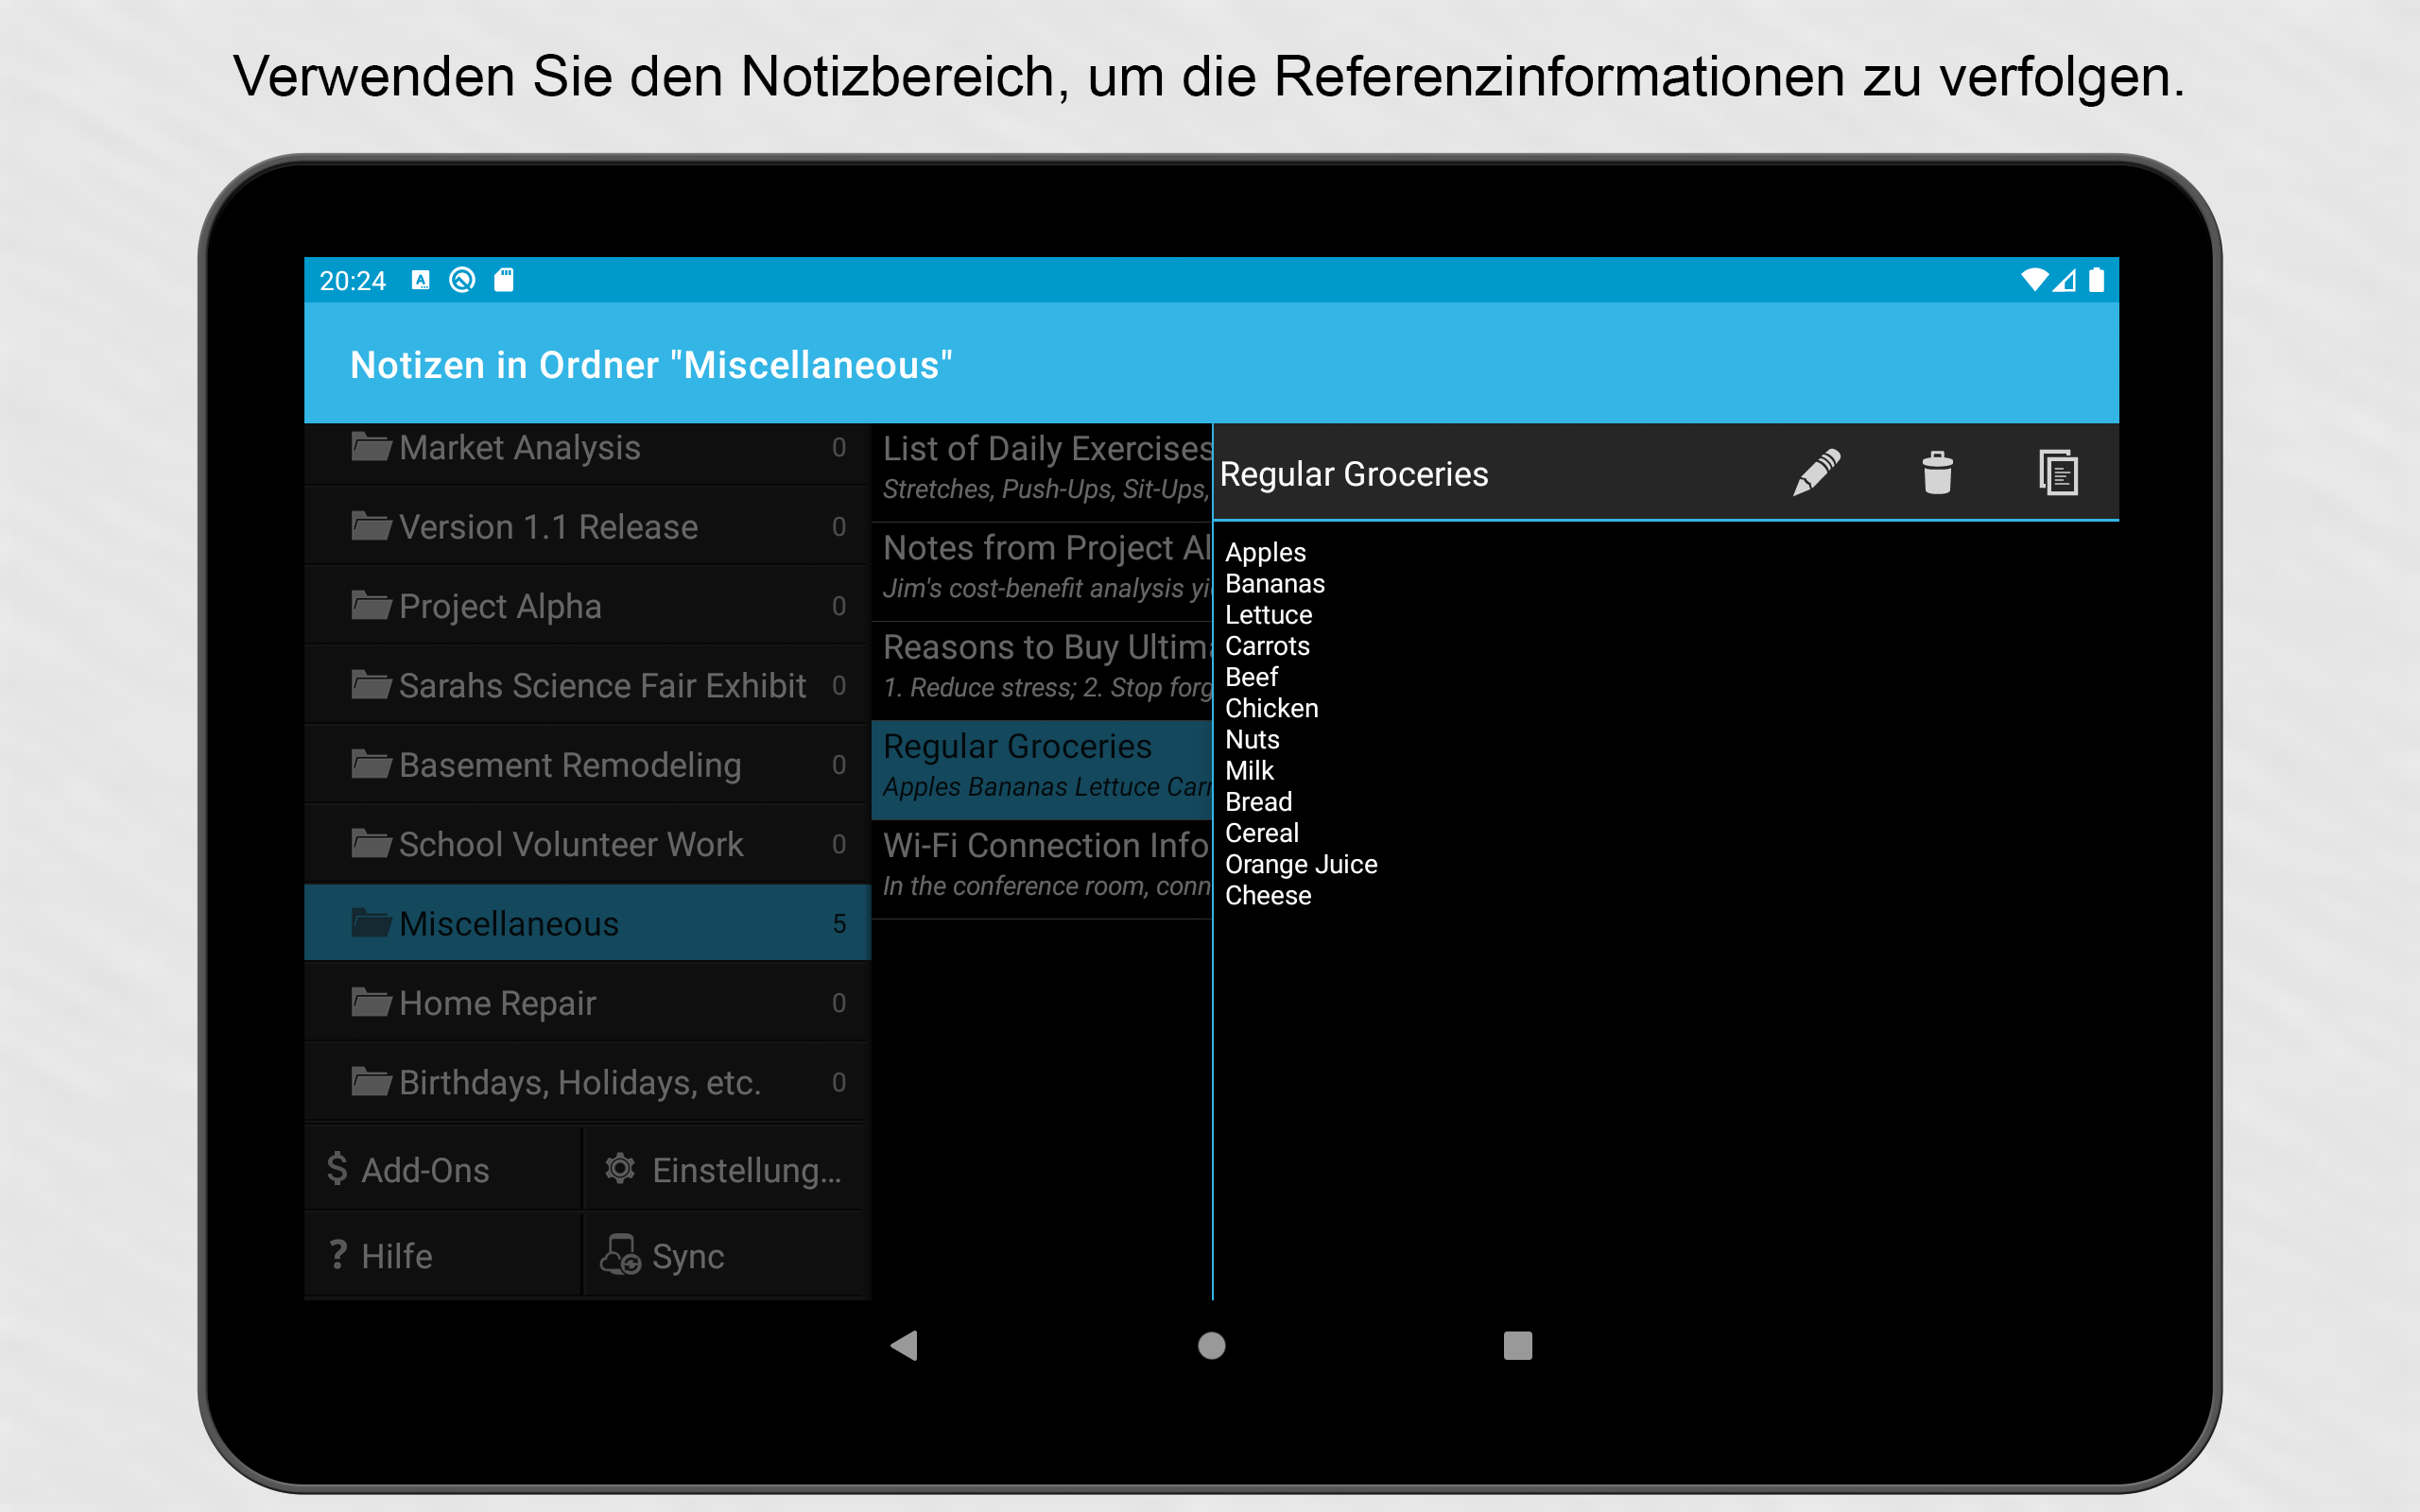This screenshot has width=2420, height=1512.
Task: Open the Hilfe help button
Action: [442, 1255]
